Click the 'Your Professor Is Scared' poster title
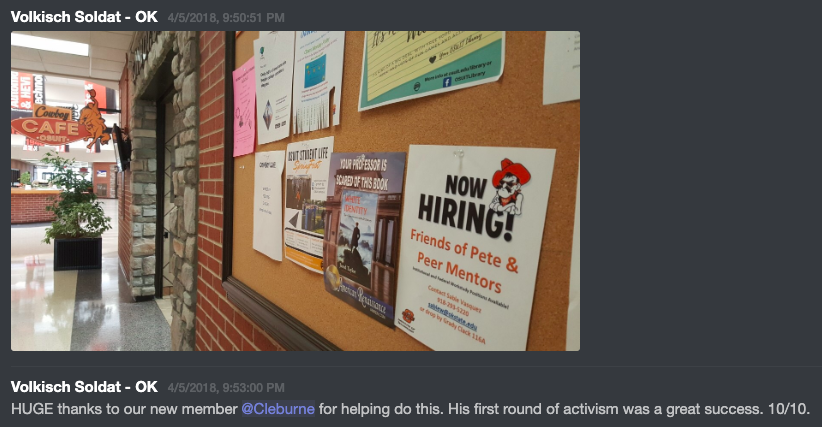 362,173
